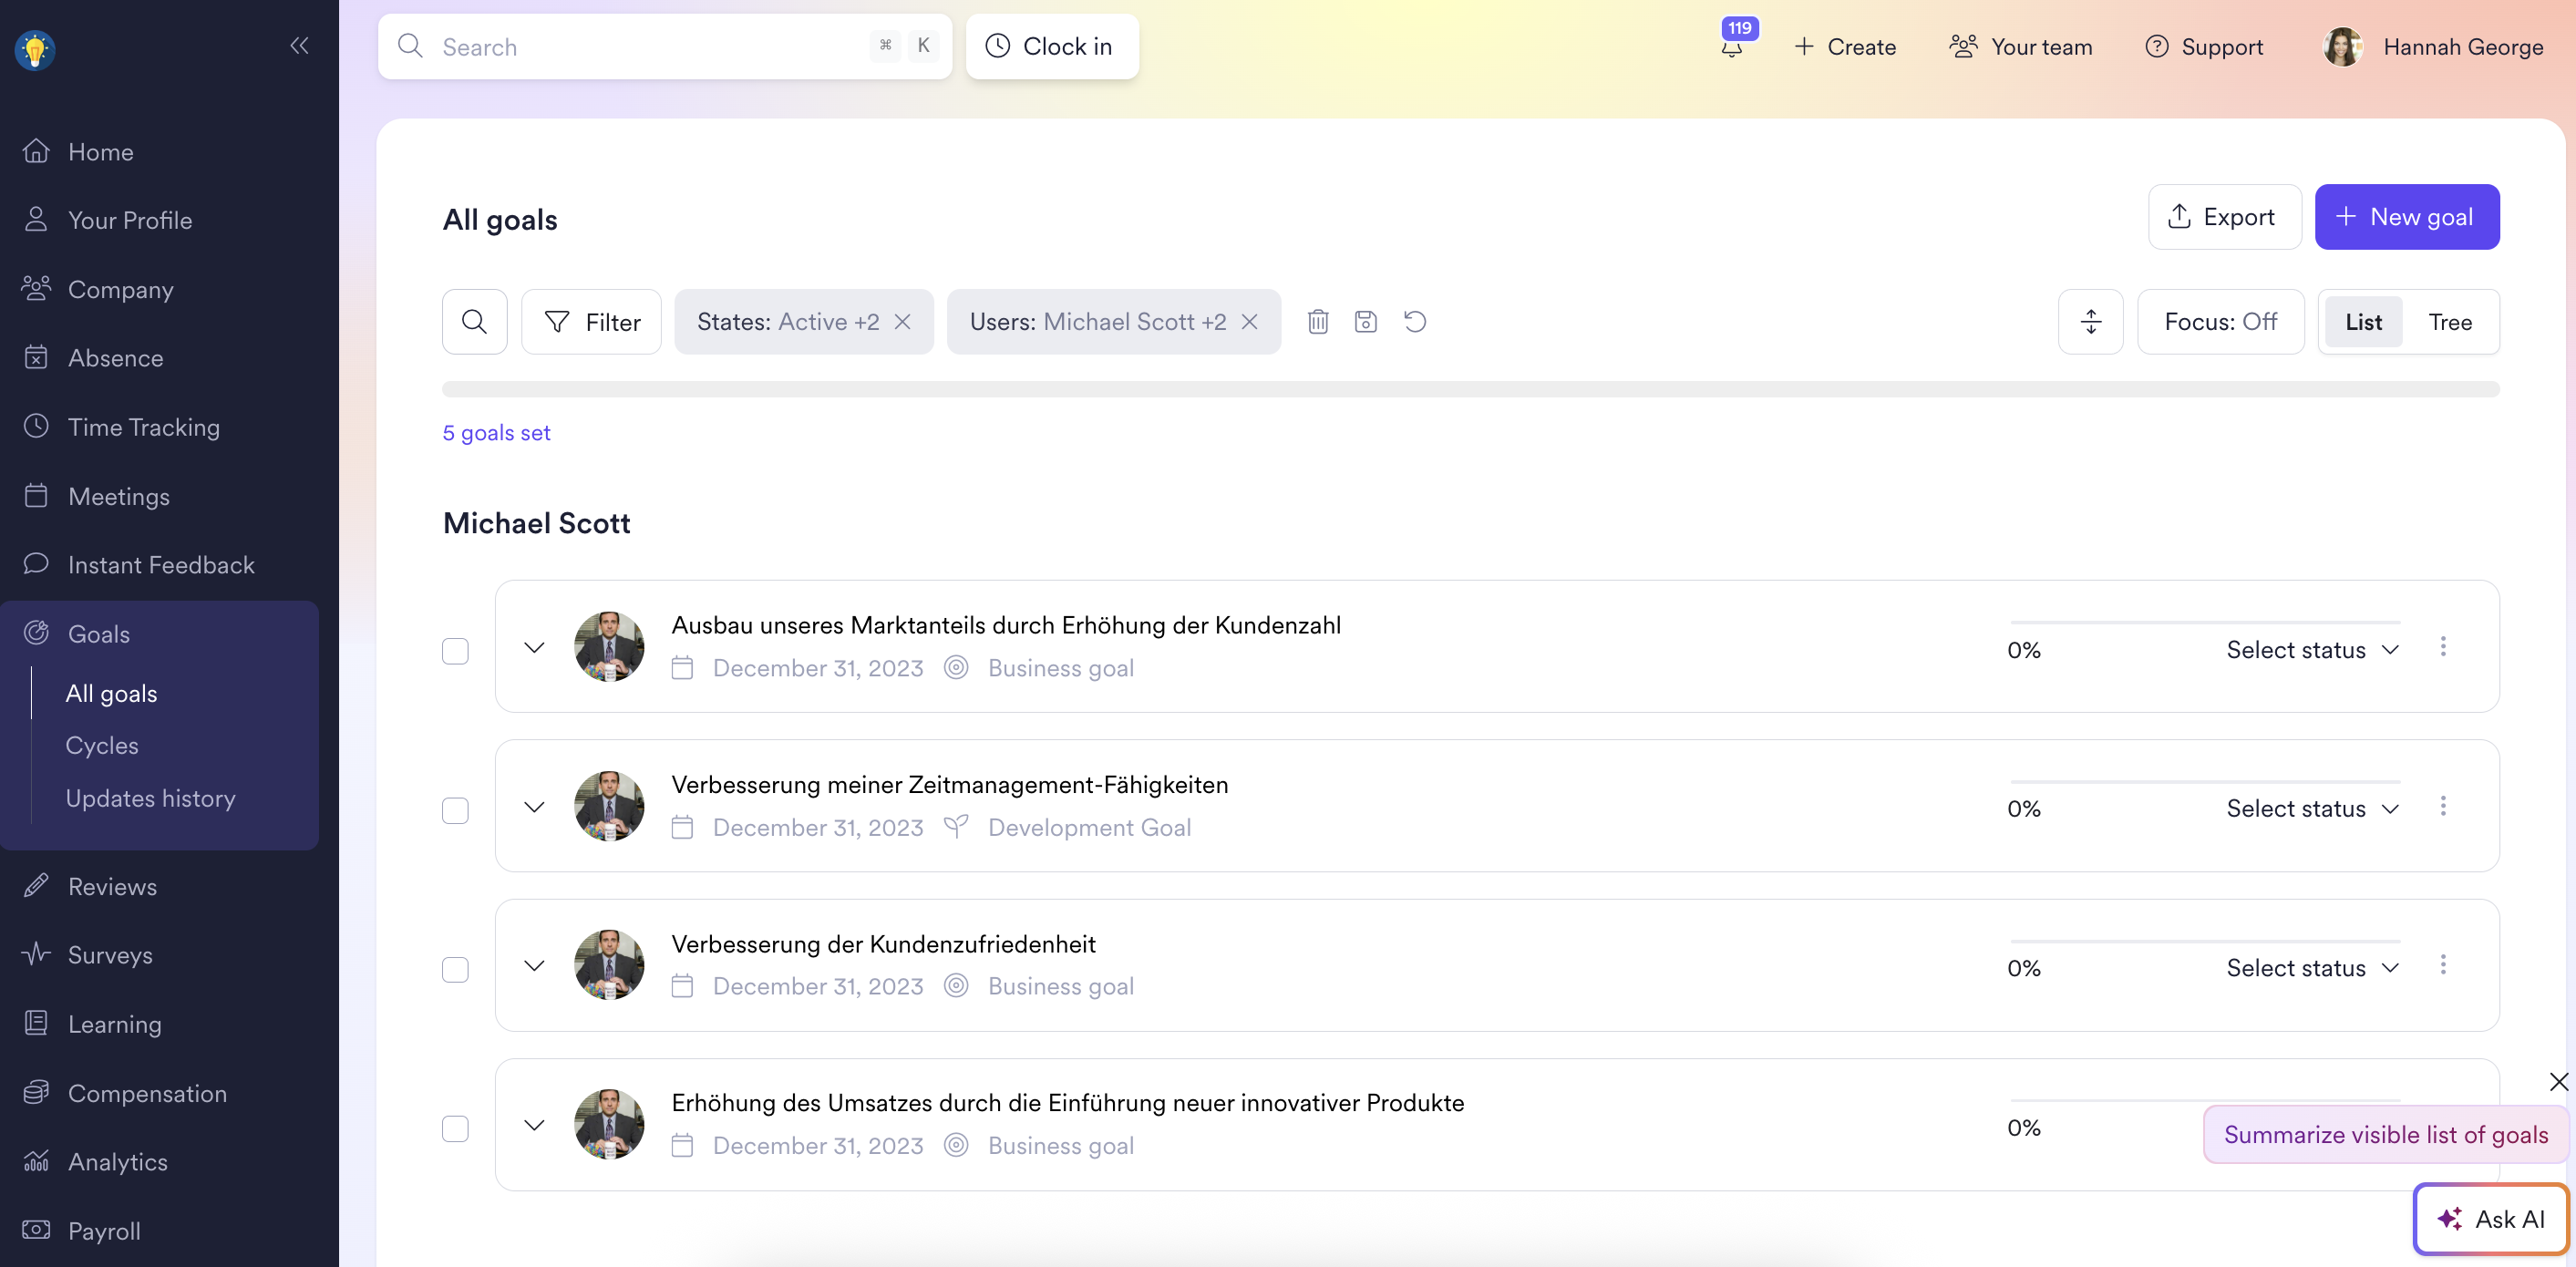This screenshot has height=1267, width=2576.
Task: Click the expand/collapse all rows icon
Action: pos(2090,322)
